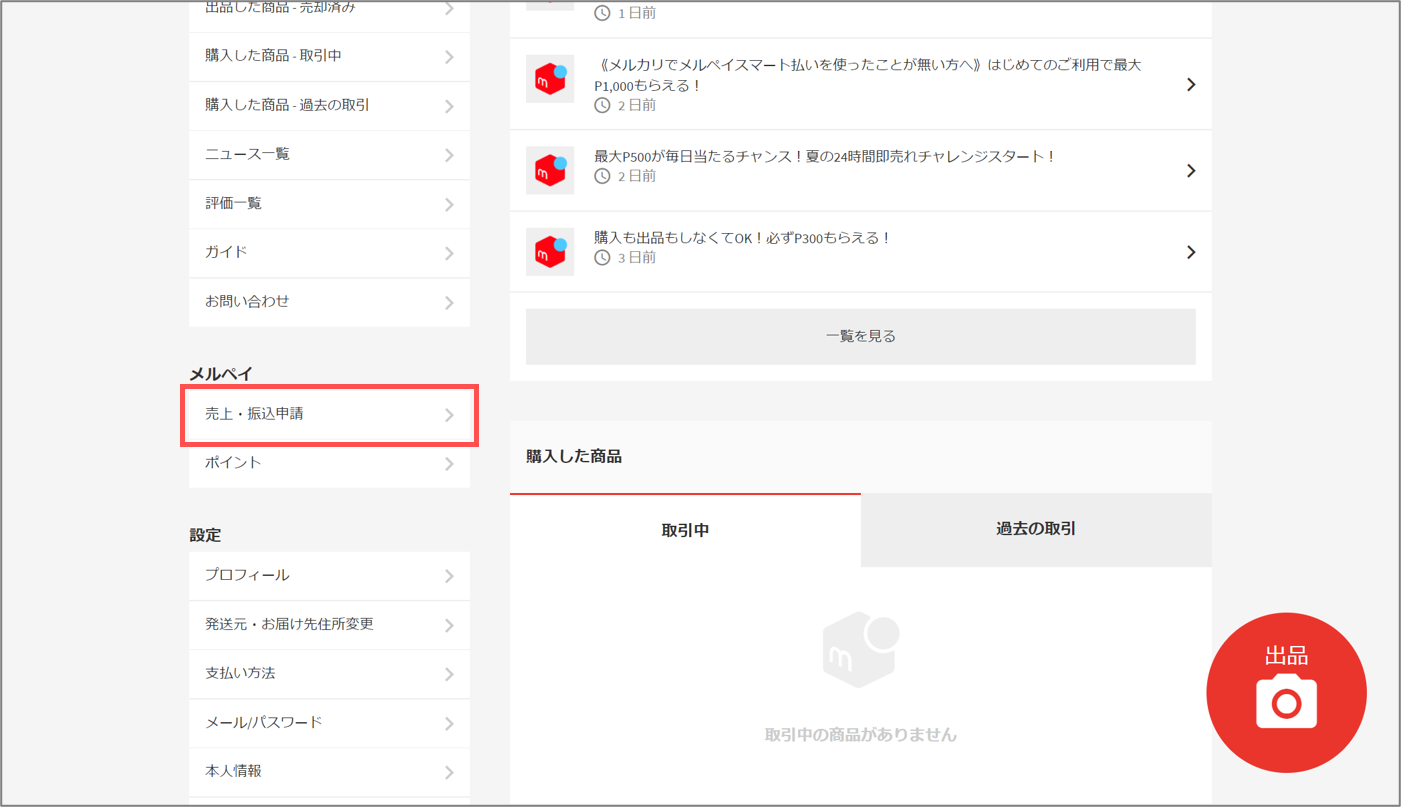Click chevron next to 購入した商品 - 取引中
Viewport: 1401px width, 807px height.
[449, 57]
